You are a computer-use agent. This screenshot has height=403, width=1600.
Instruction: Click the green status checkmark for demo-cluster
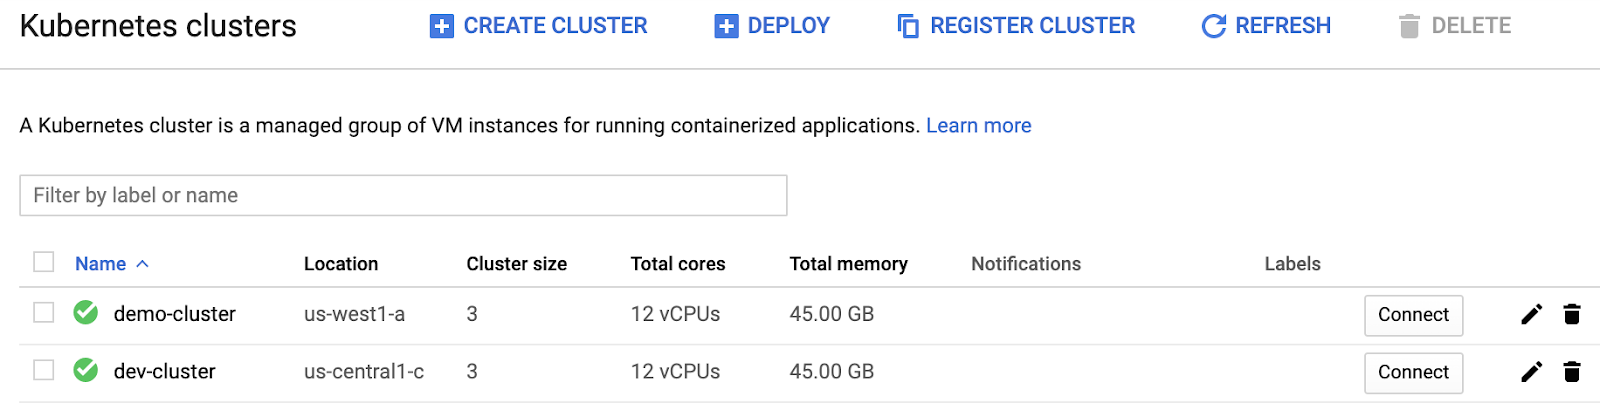tap(86, 313)
